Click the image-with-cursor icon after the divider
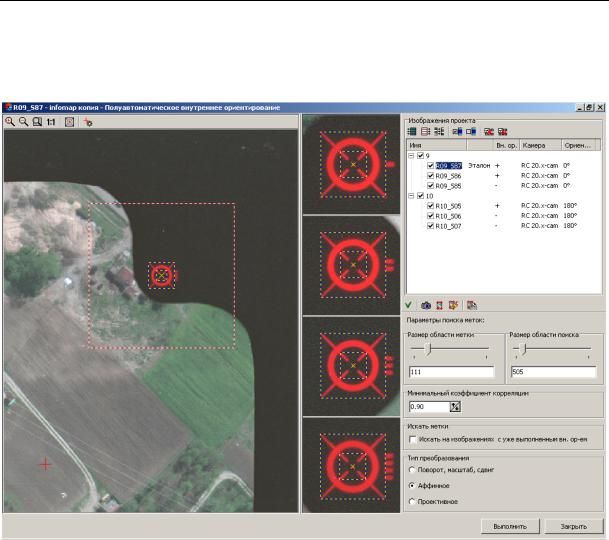The image size is (609, 540). (x=472, y=305)
